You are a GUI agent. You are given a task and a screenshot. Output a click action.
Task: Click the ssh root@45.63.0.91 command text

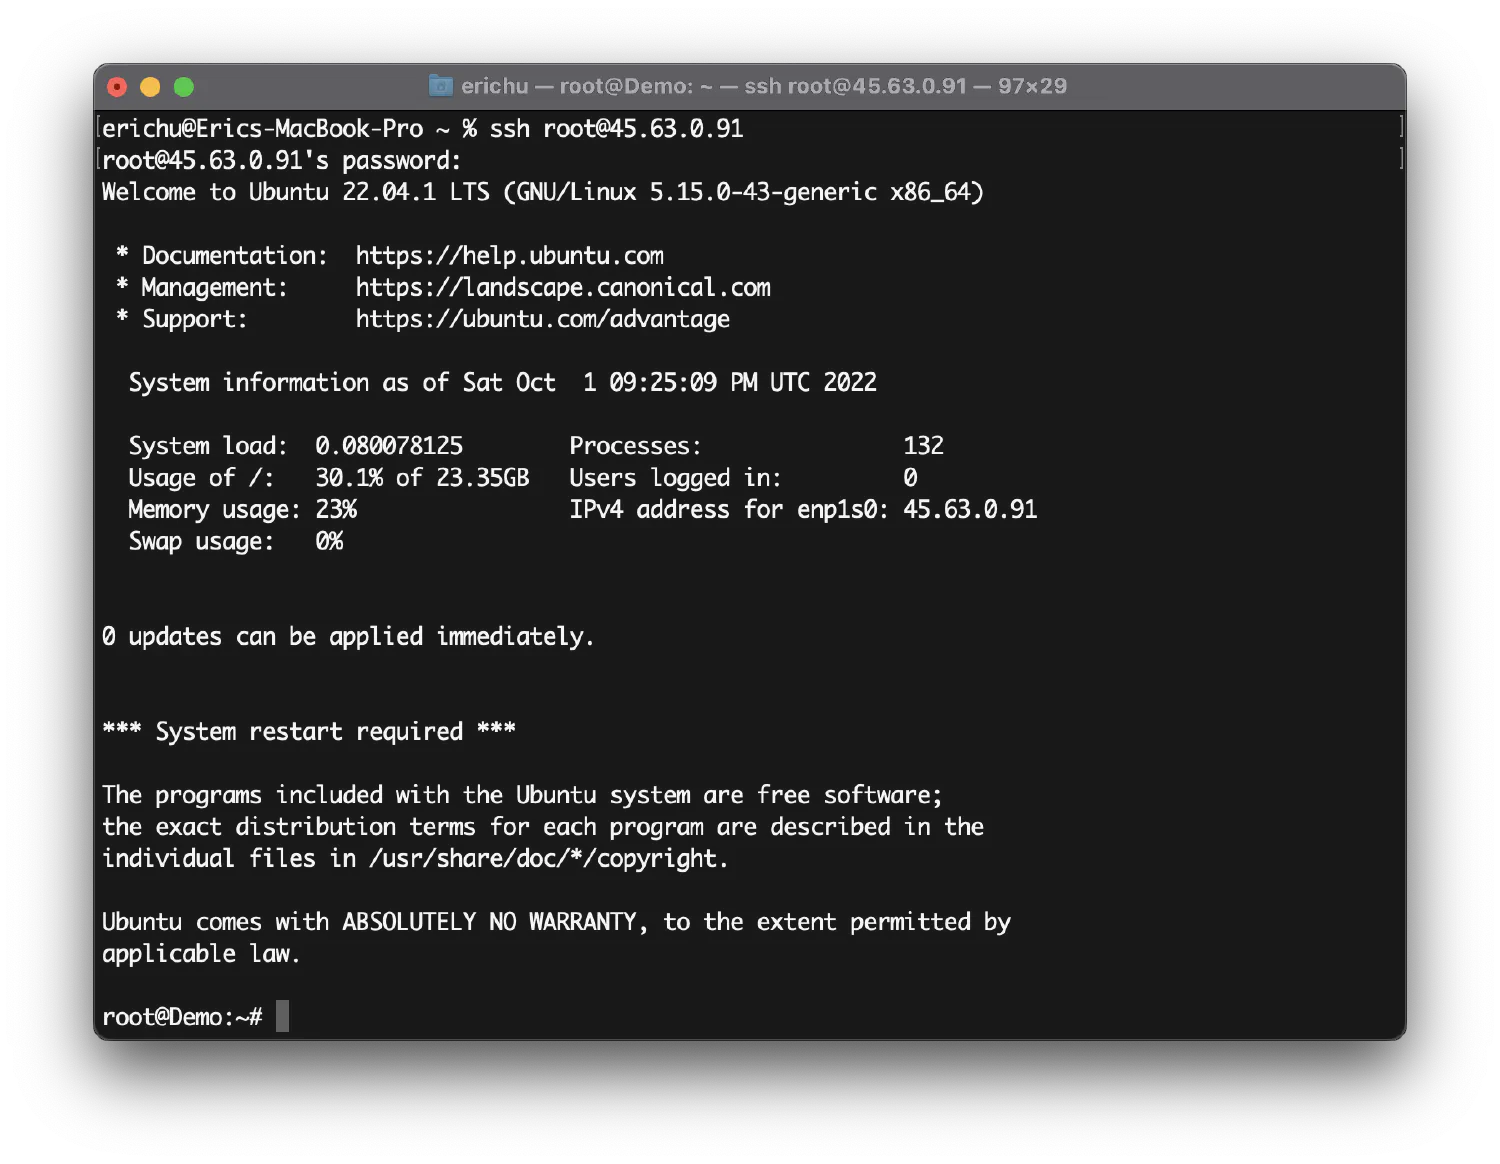tap(616, 129)
